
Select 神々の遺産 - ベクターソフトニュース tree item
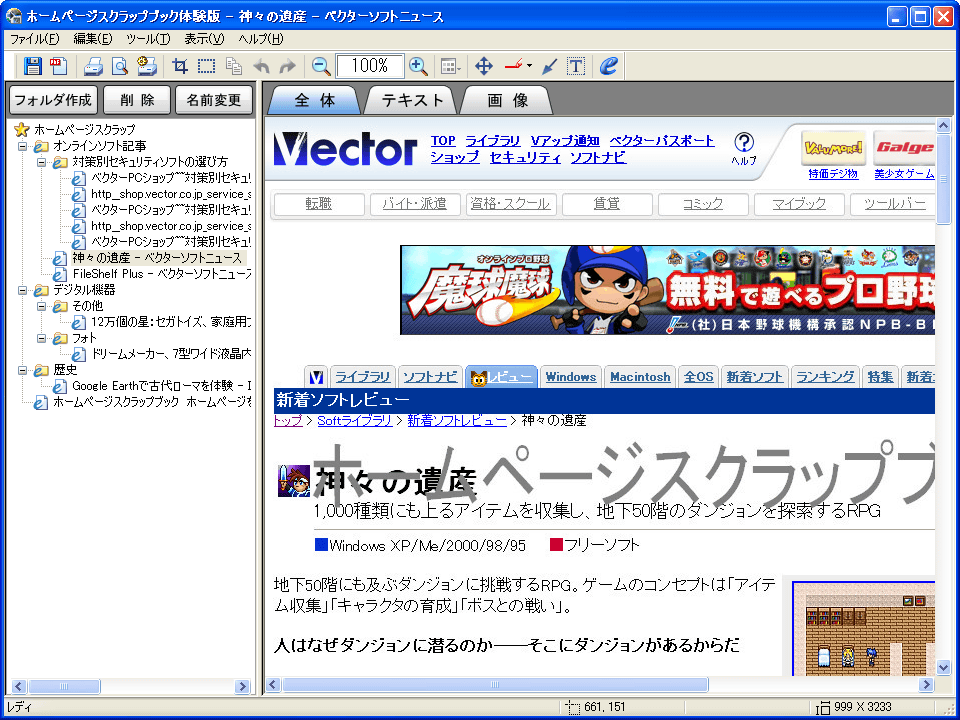tap(149, 258)
